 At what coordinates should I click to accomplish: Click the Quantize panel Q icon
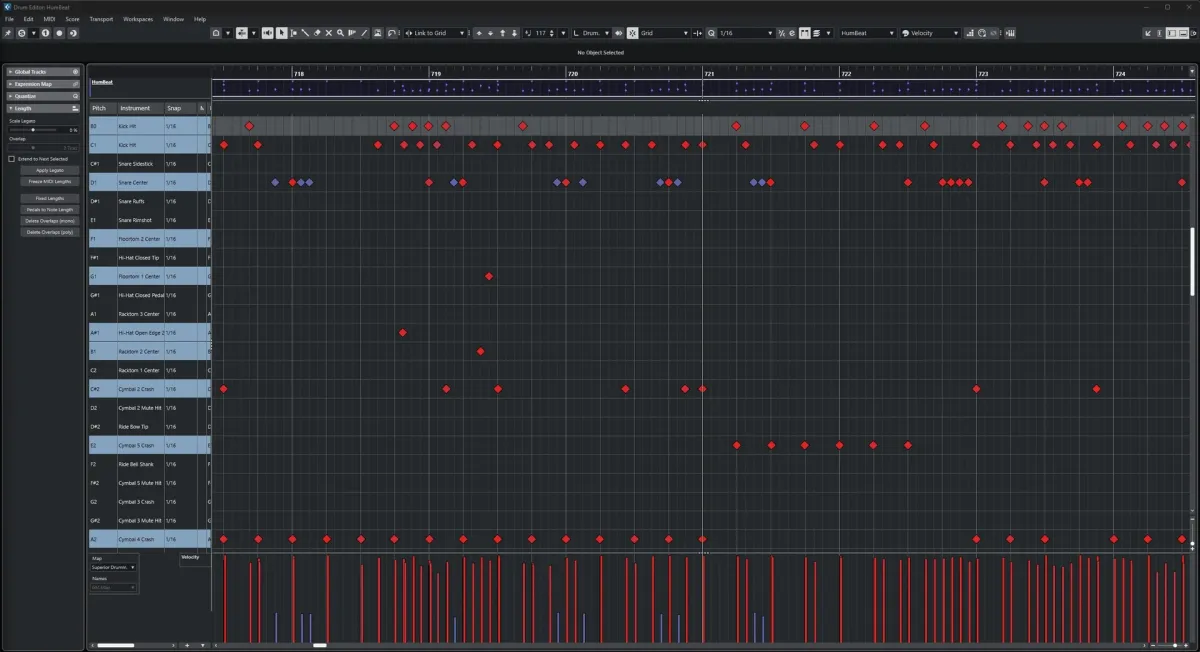(75, 96)
